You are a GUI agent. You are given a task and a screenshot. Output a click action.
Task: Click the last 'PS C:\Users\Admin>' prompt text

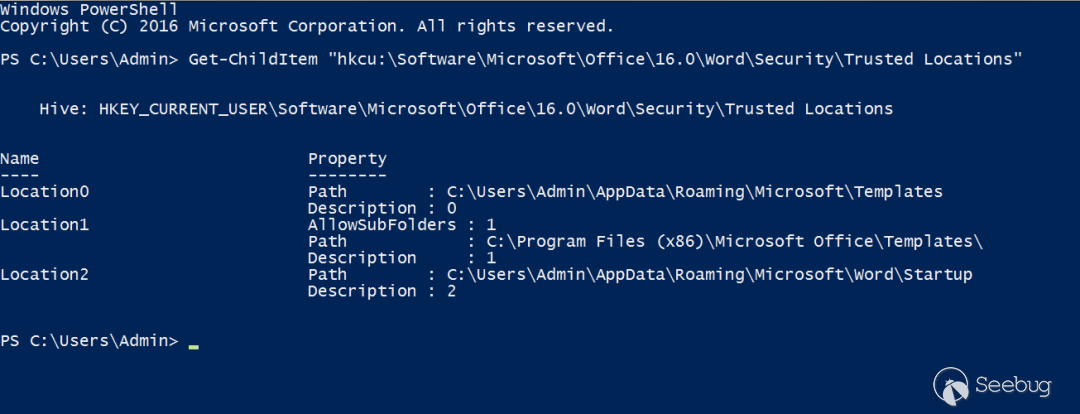[x=89, y=341]
